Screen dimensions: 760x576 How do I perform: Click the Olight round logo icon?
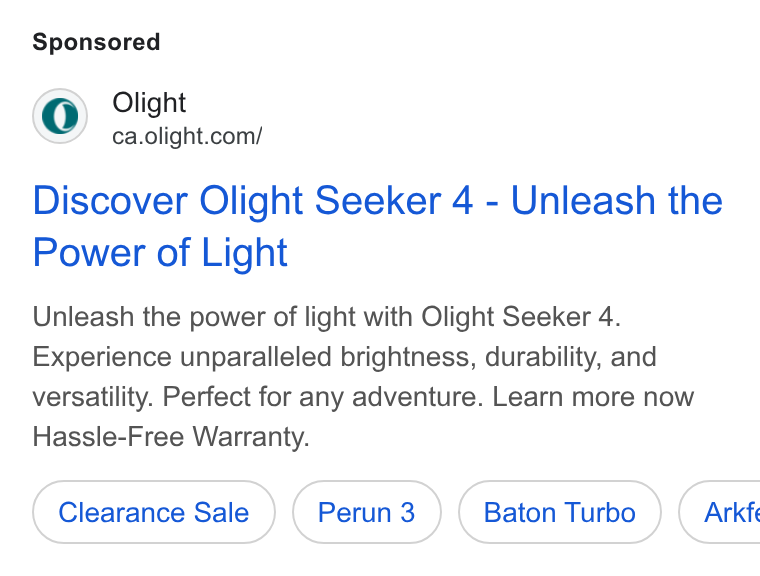click(x=60, y=116)
